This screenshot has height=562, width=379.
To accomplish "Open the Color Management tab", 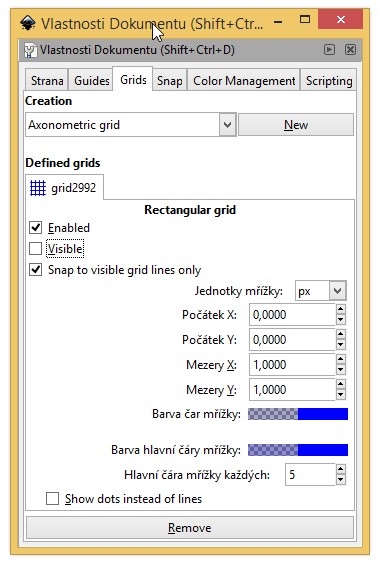I will tap(244, 80).
